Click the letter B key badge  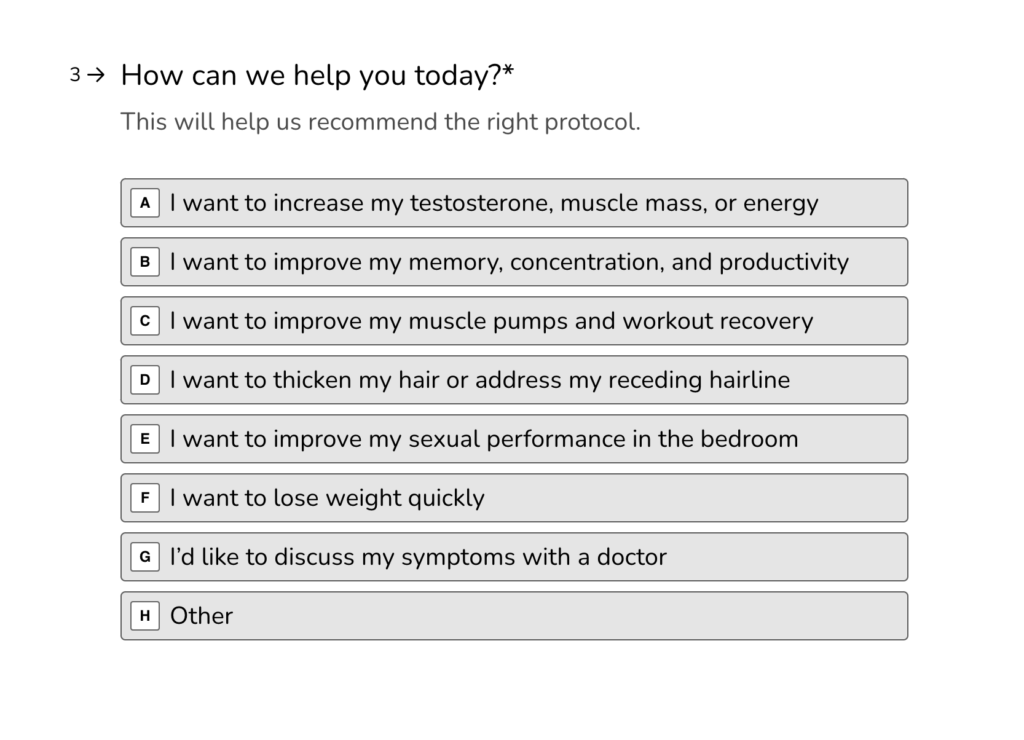pyautogui.click(x=145, y=262)
